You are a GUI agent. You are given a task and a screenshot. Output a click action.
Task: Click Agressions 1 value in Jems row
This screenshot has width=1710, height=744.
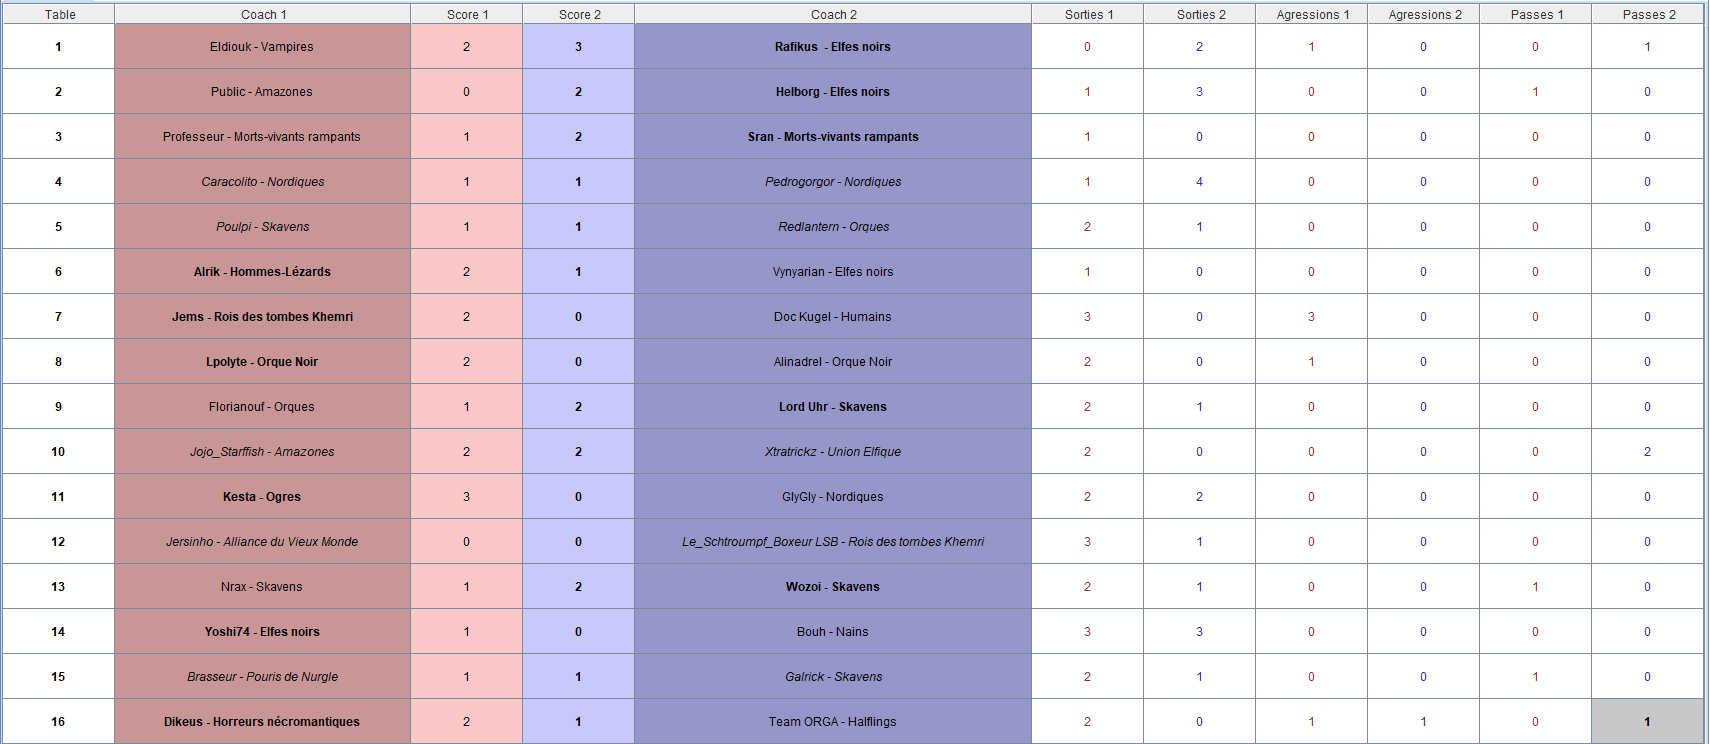[1311, 317]
